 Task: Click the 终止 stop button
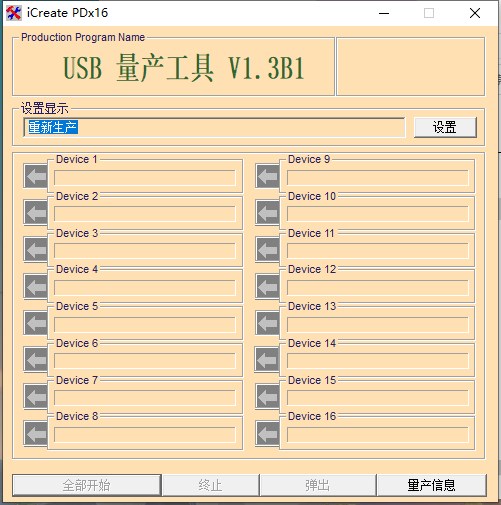click(x=210, y=485)
